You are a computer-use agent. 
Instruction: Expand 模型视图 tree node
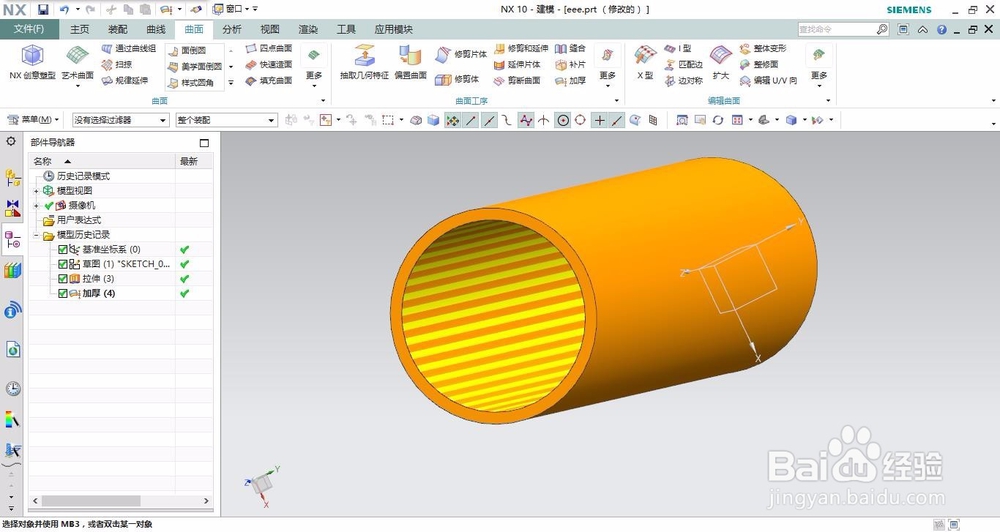(x=36, y=191)
